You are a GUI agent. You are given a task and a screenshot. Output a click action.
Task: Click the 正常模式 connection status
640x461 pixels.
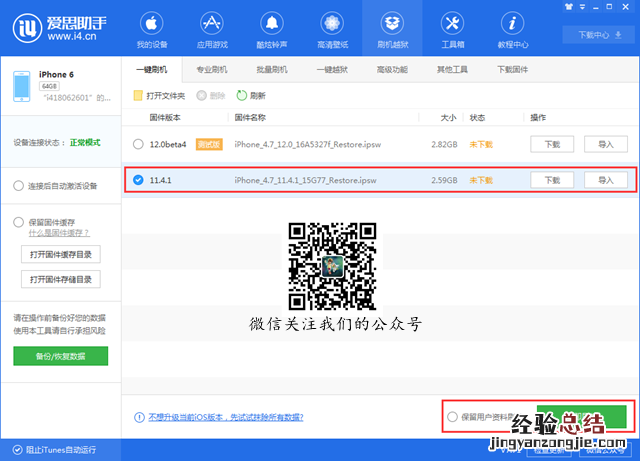(85, 143)
